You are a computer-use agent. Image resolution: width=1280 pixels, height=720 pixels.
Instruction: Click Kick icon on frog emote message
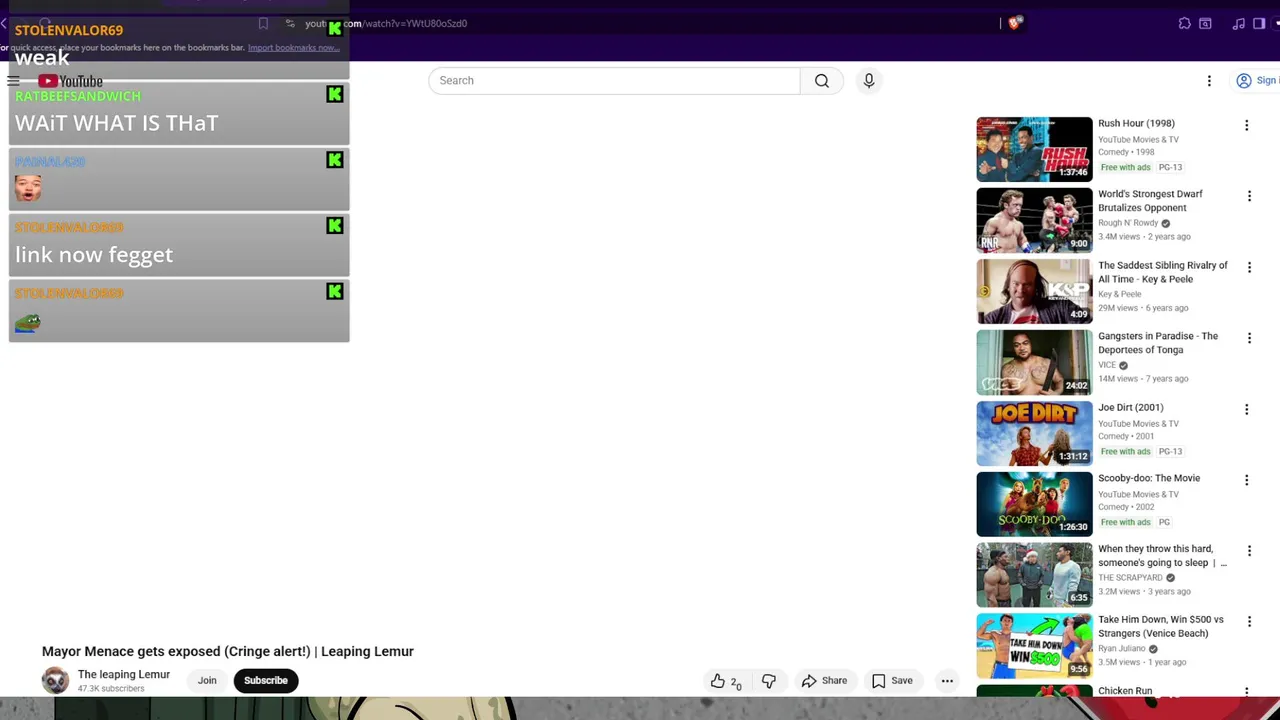(x=335, y=292)
